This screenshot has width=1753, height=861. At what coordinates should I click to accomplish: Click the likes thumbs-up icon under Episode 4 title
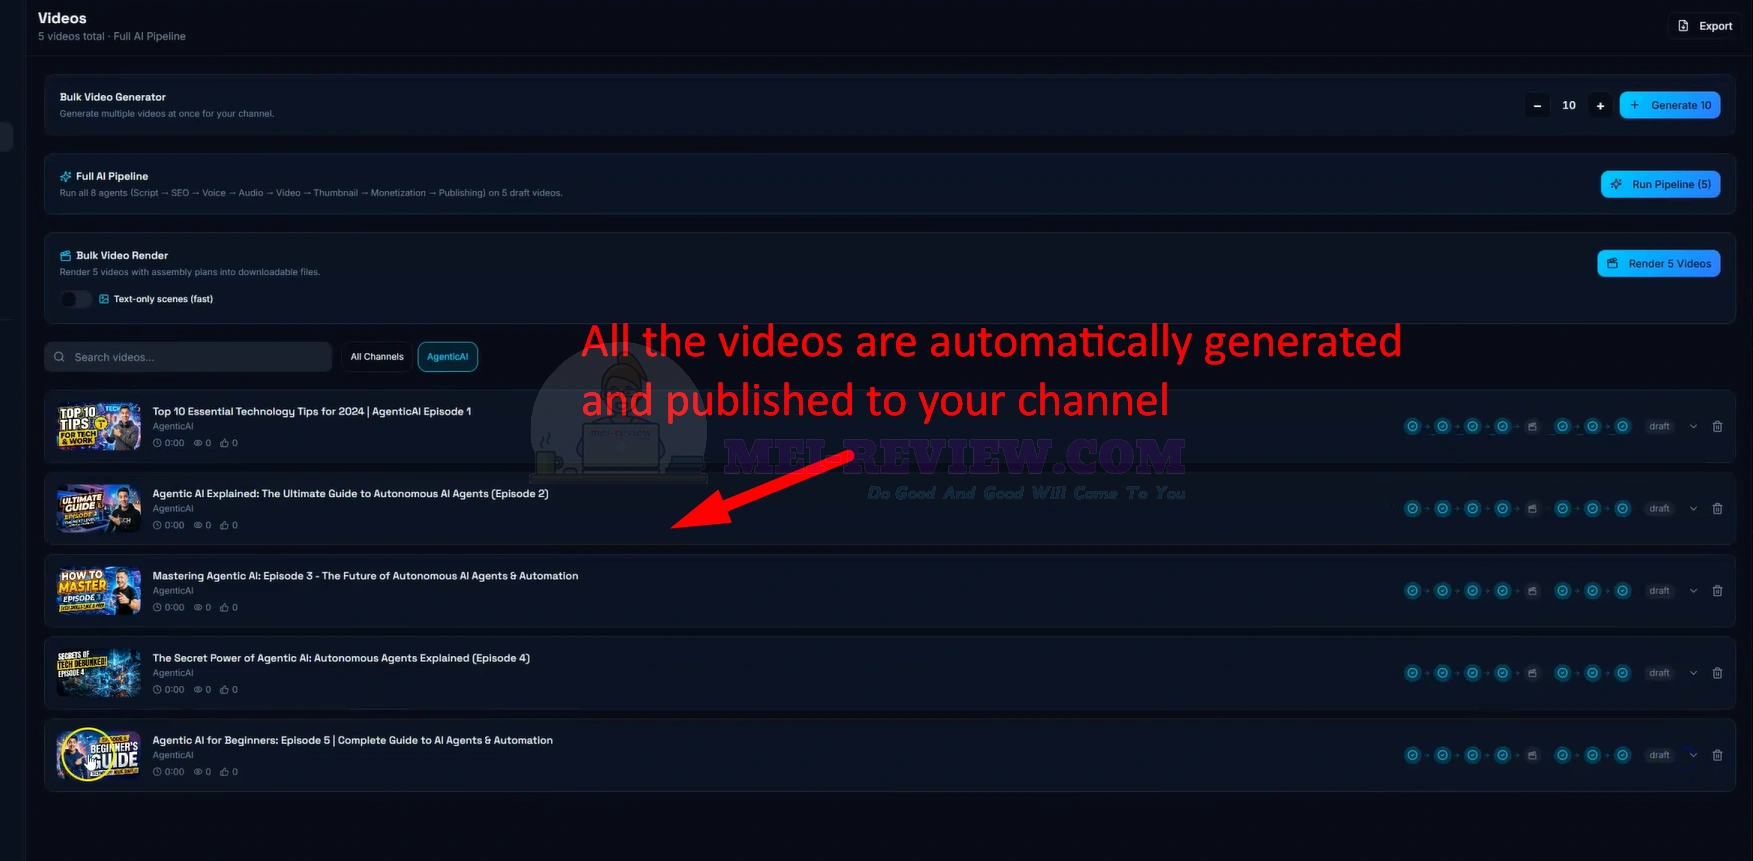(224, 690)
